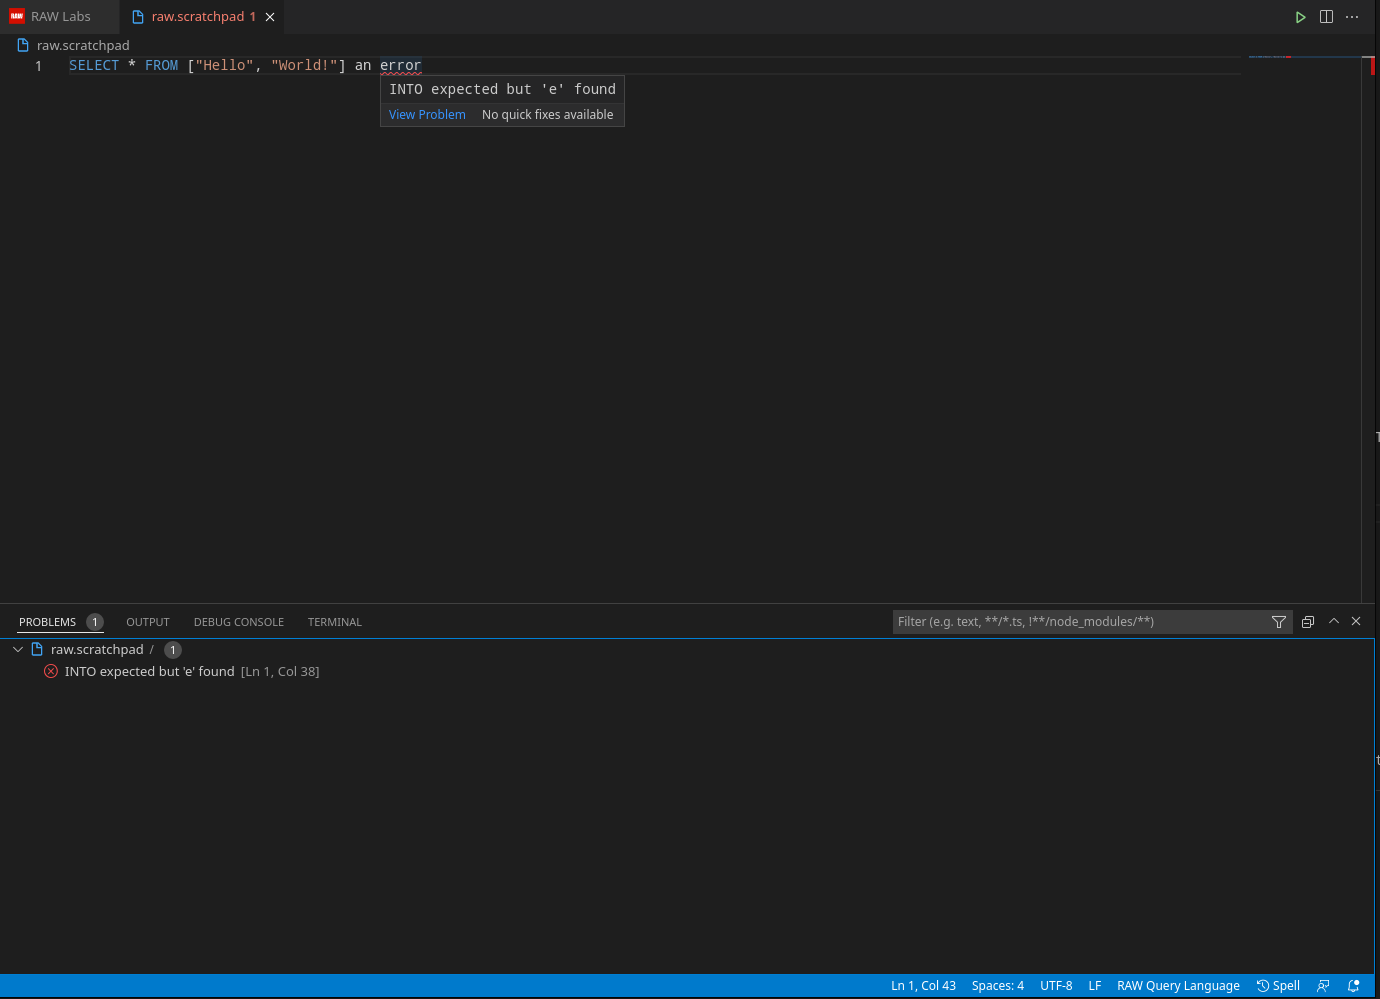Open the DEBUG CONSOLE tab
The image size is (1380, 999).
coord(239,622)
